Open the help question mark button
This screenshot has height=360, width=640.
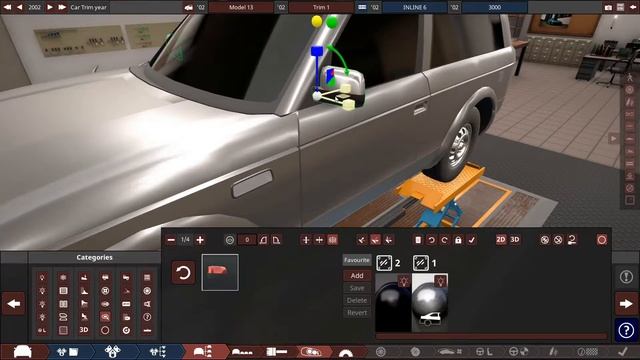(x=626, y=330)
